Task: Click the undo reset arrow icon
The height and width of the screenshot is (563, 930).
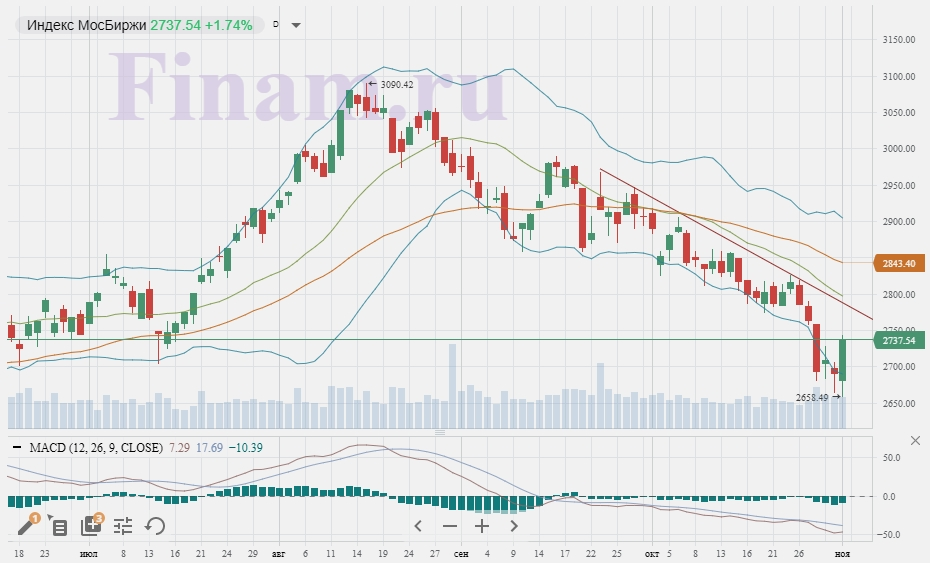Action: 155,526
